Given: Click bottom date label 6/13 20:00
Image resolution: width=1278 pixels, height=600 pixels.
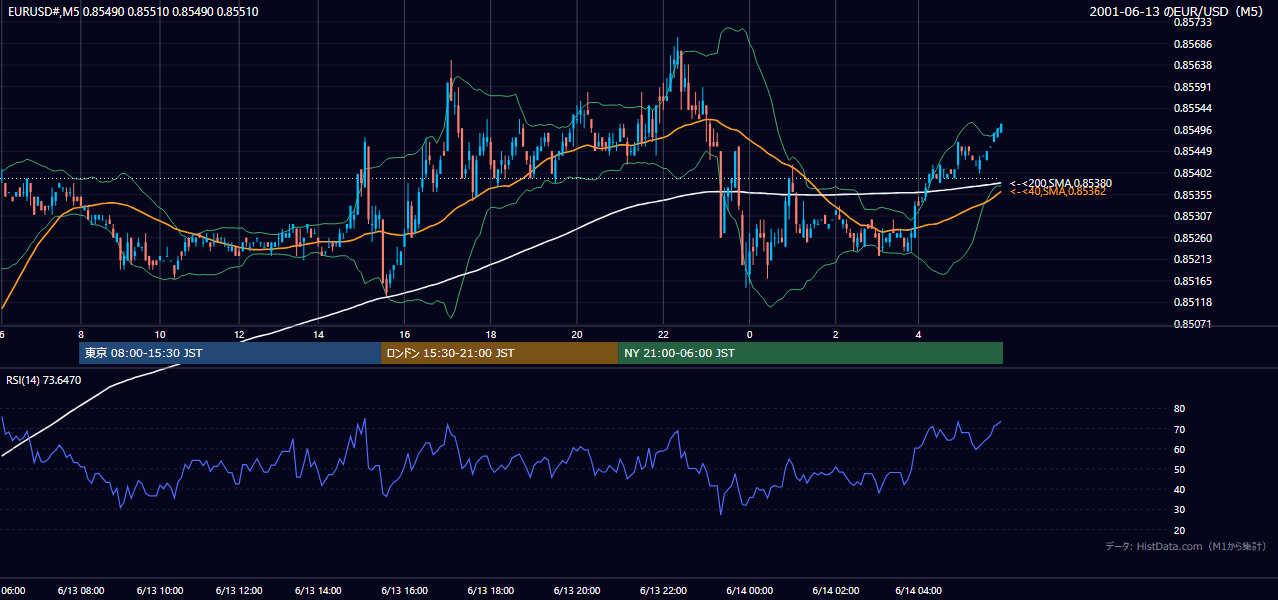Looking at the screenshot, I should pos(576,590).
